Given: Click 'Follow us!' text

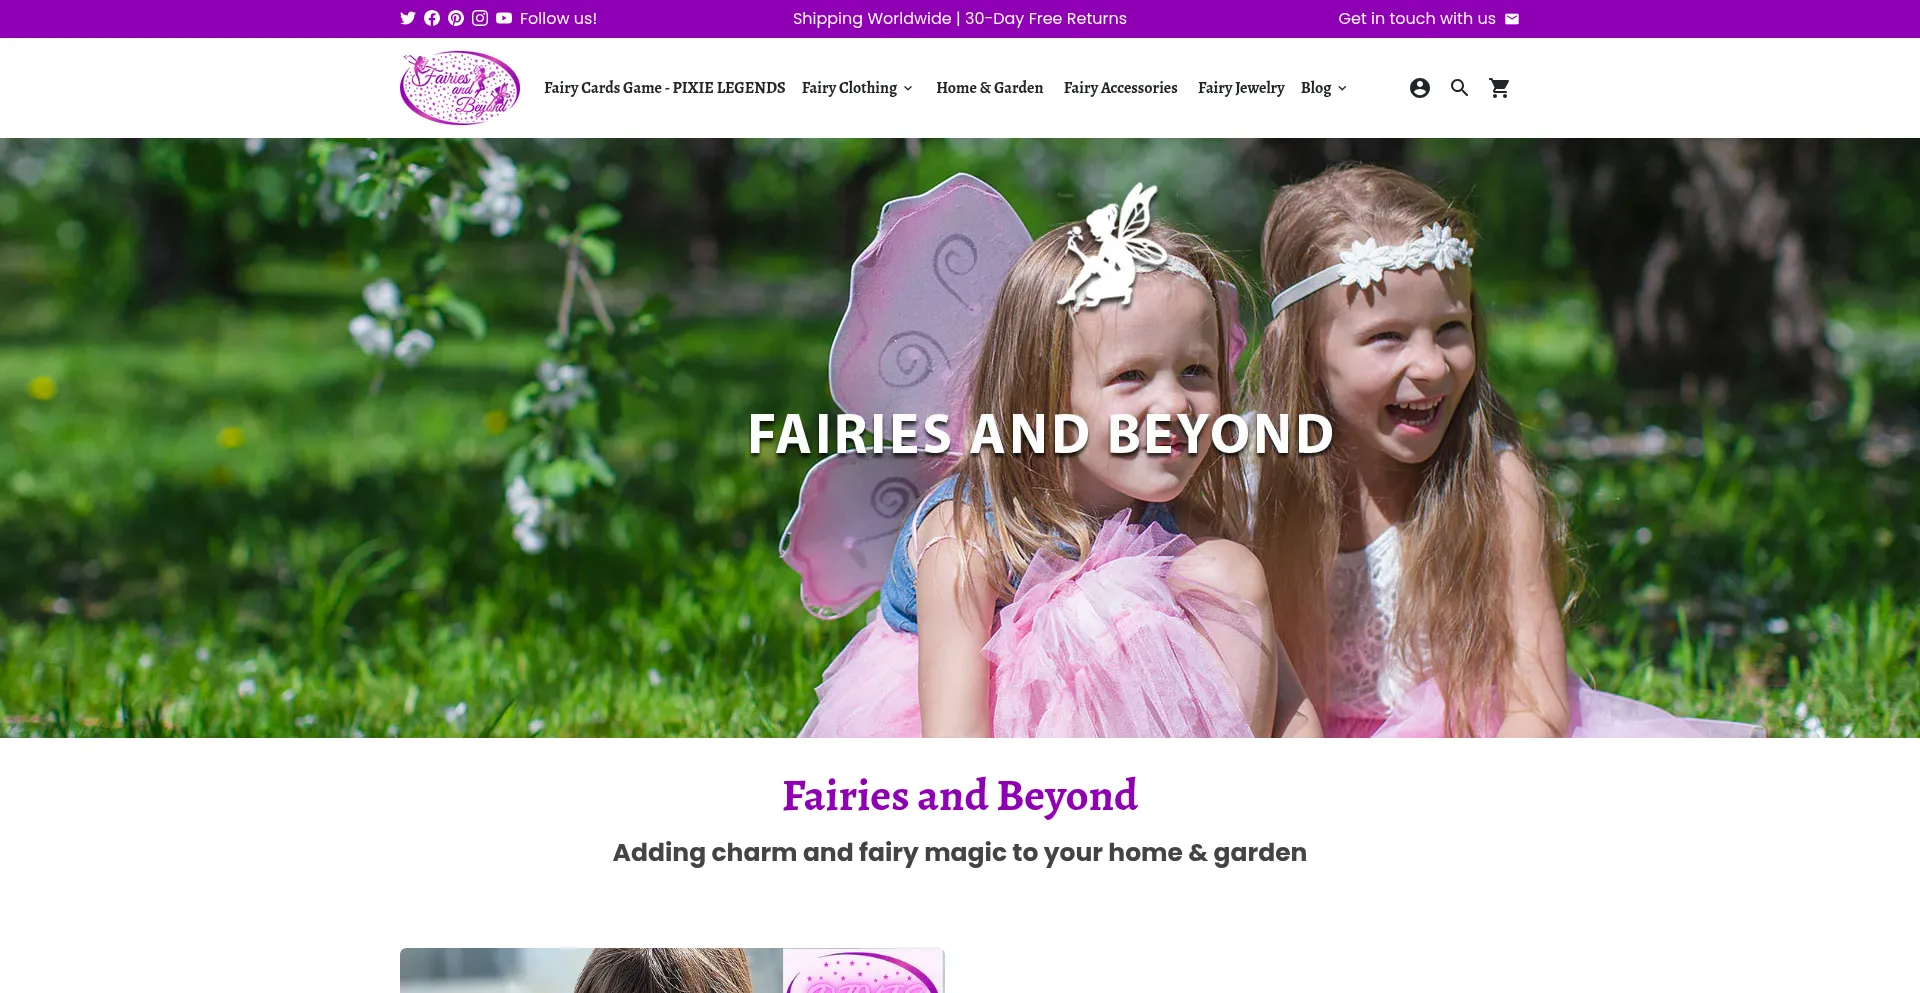Looking at the screenshot, I should pyautogui.click(x=558, y=18).
